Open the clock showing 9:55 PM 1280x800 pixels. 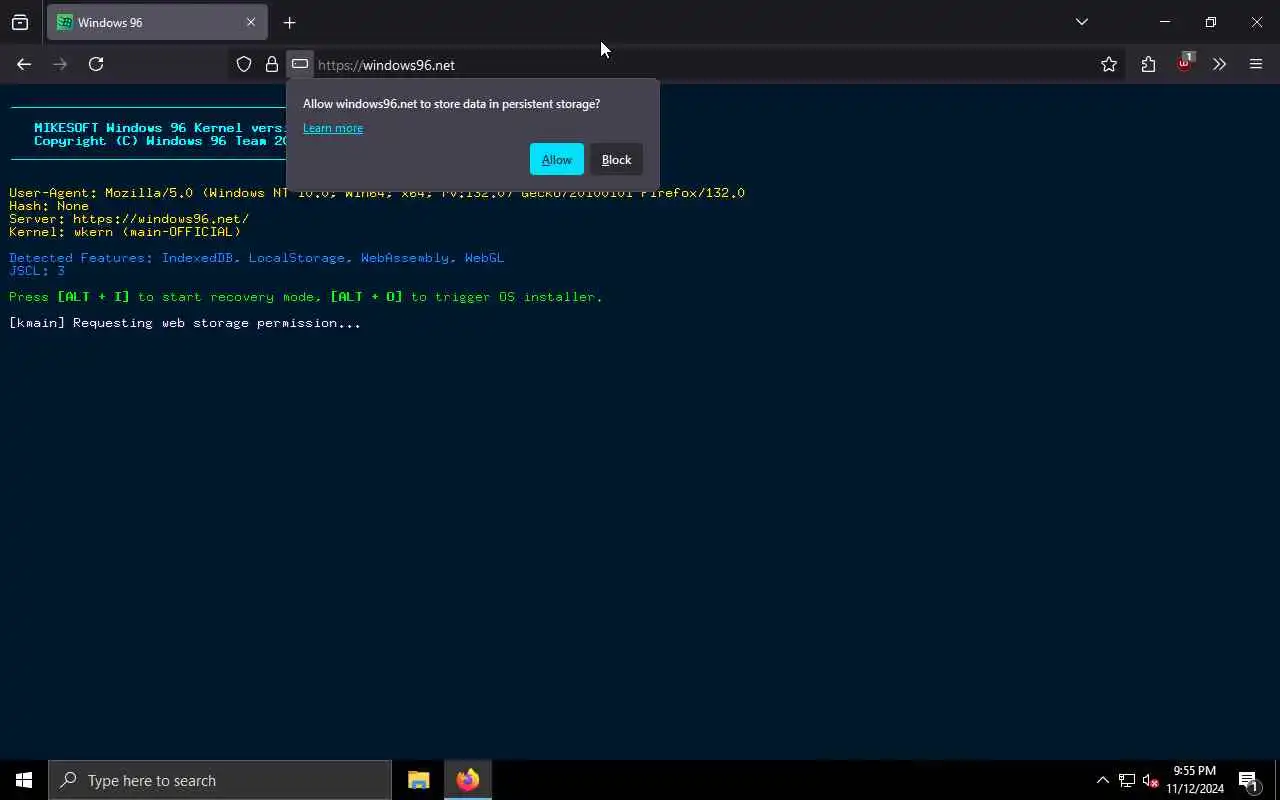click(x=1194, y=780)
